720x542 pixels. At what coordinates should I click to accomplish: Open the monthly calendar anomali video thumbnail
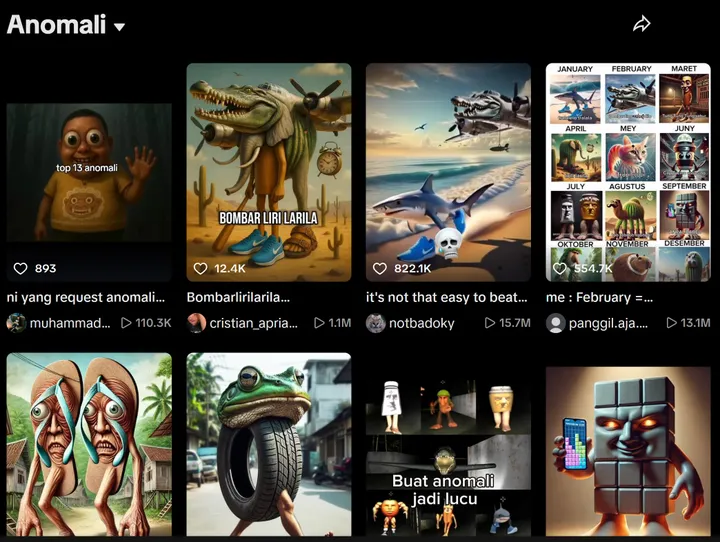click(x=628, y=172)
